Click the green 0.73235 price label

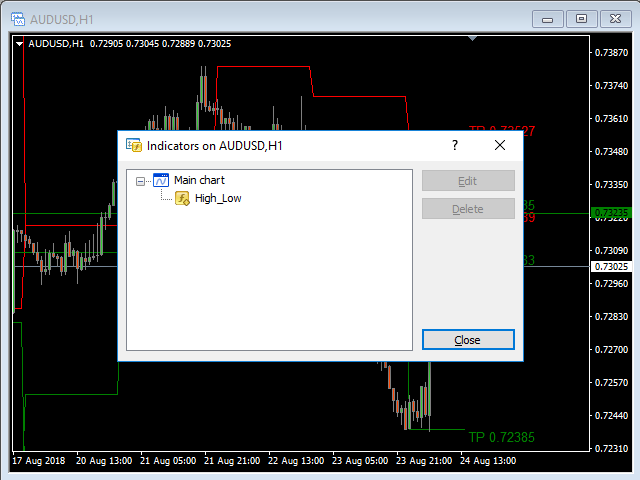click(x=611, y=213)
